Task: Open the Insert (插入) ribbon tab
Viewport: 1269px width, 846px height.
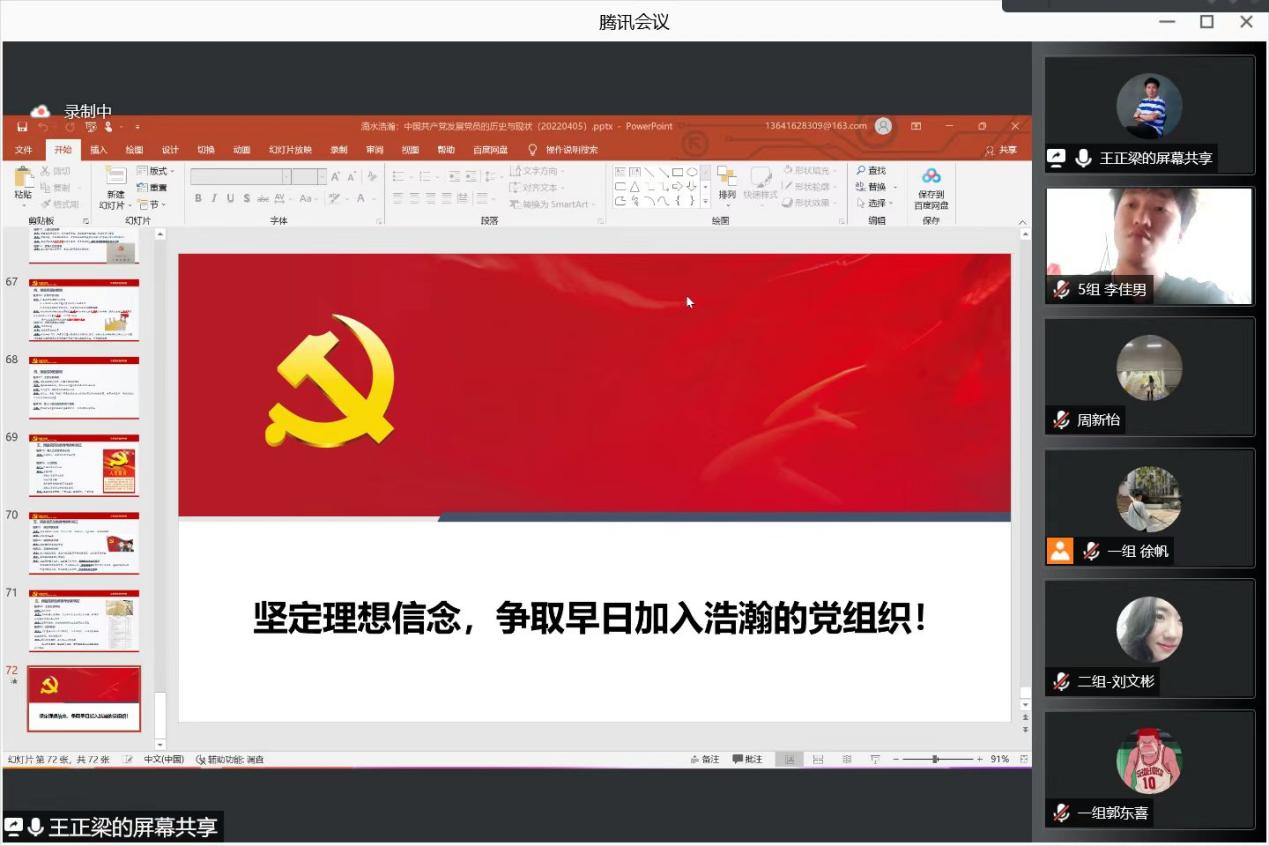Action: [x=98, y=150]
